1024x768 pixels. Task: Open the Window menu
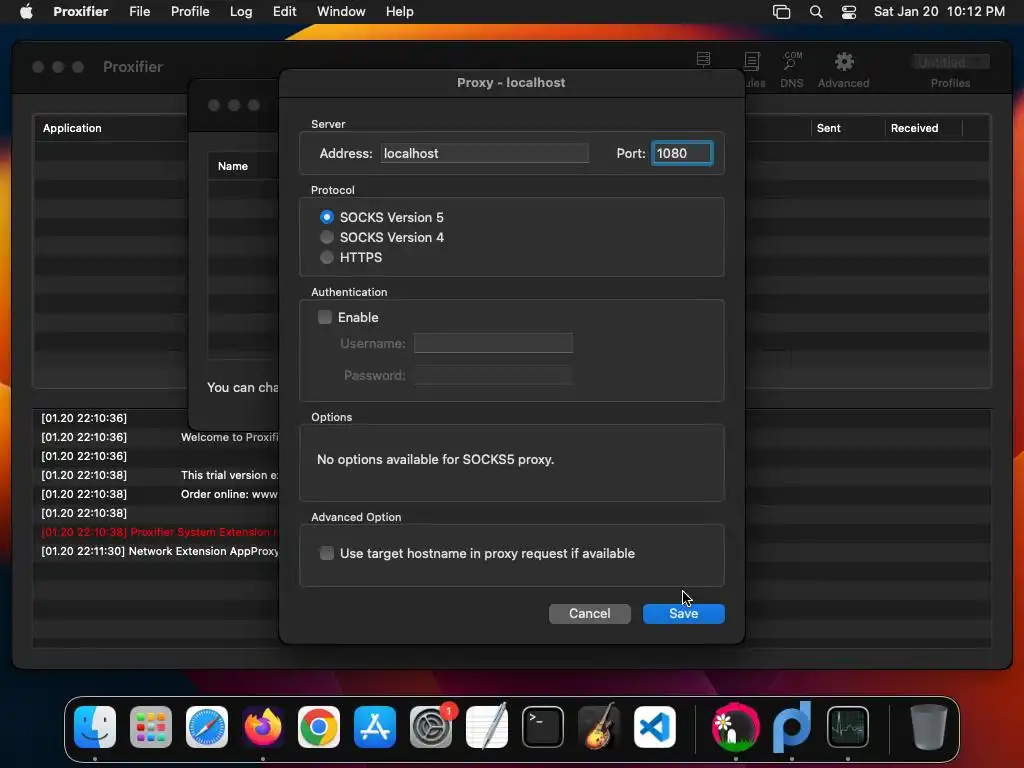[341, 12]
